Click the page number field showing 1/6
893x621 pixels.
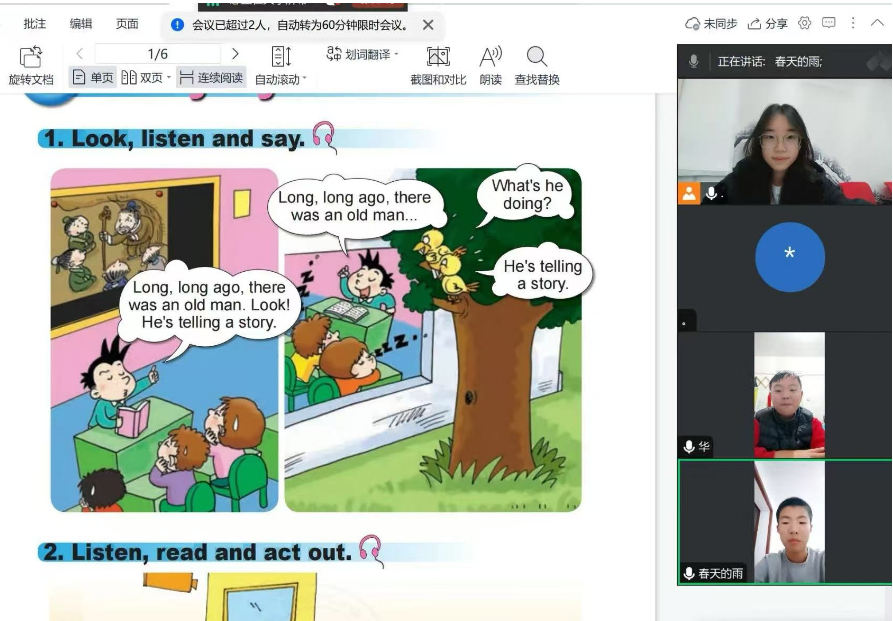click(x=158, y=54)
